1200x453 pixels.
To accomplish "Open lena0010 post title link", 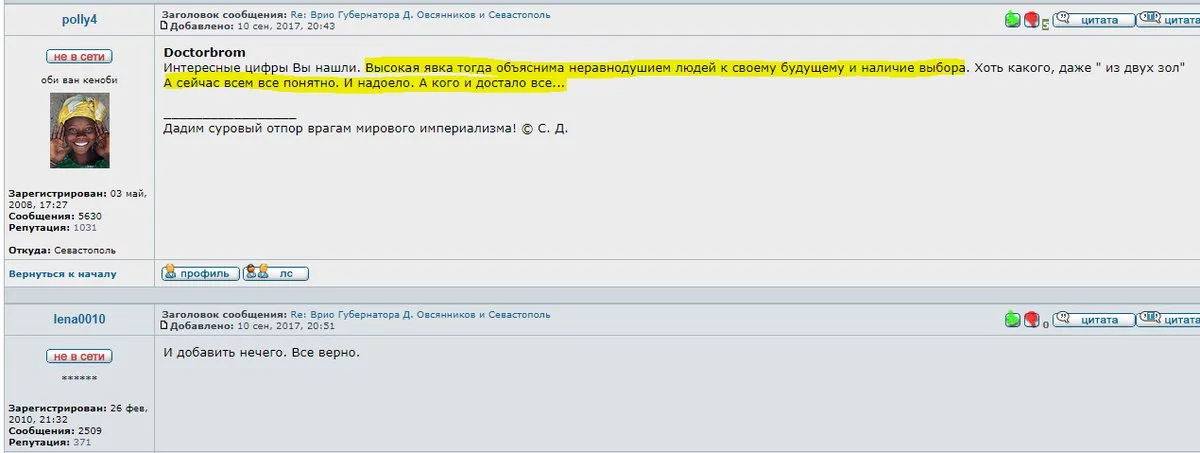I will coord(420,315).
